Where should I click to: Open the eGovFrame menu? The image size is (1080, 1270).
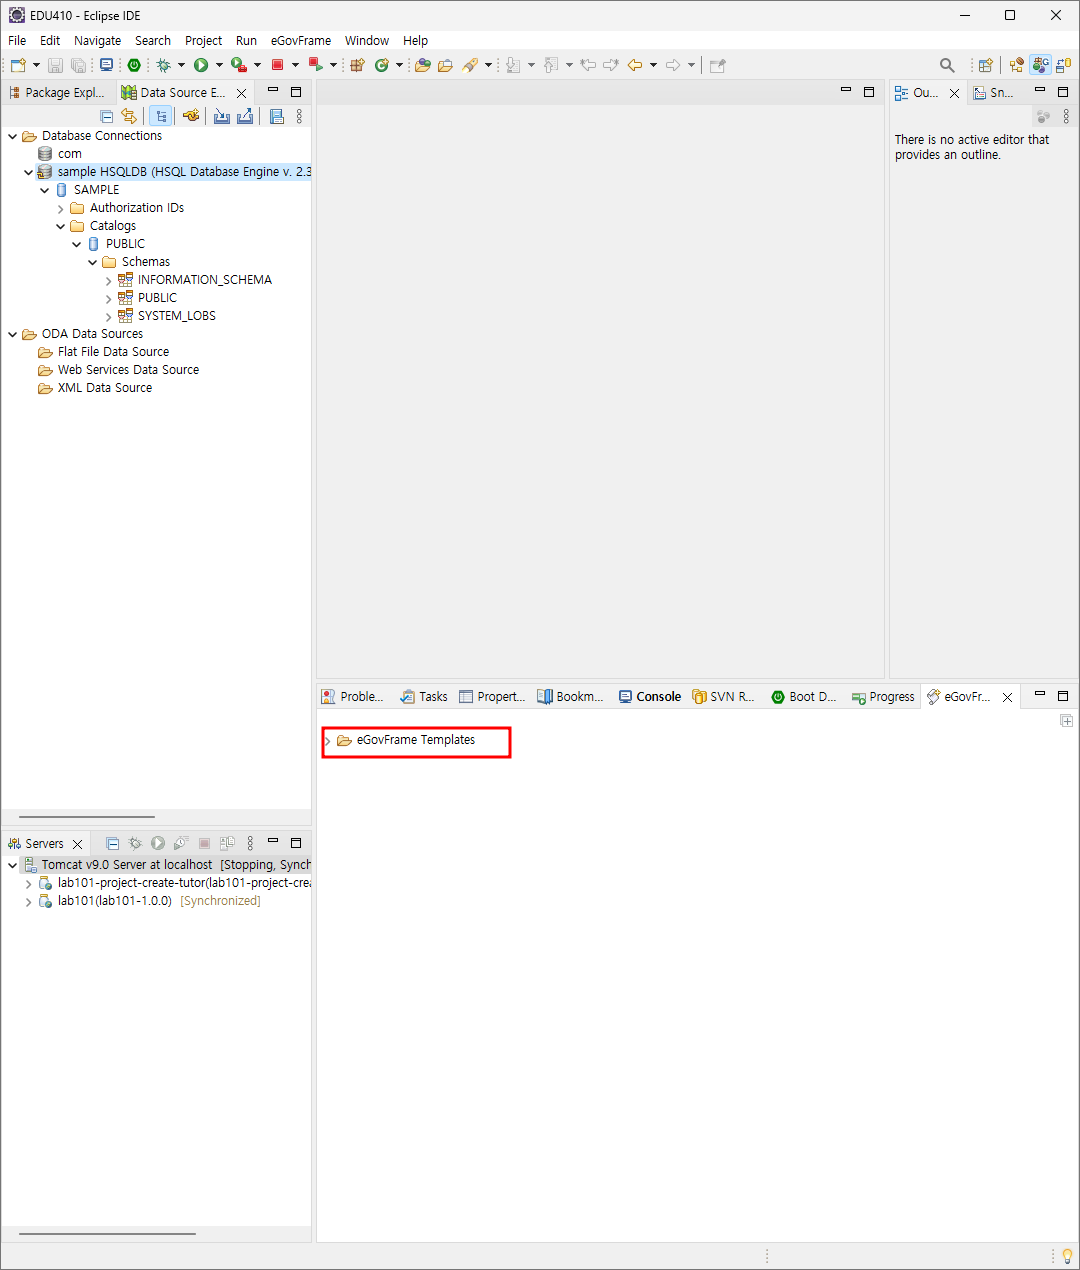point(301,41)
